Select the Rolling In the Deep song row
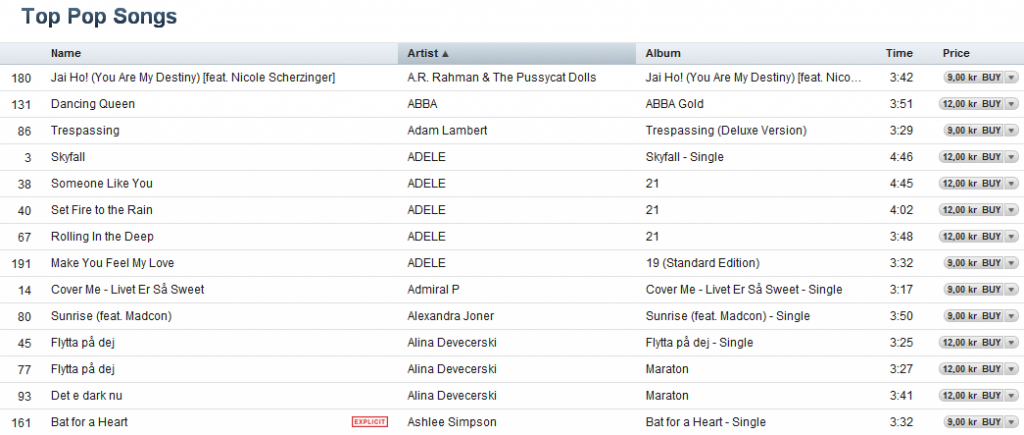Viewport: 1024px width, 435px height. pyautogui.click(x=512, y=236)
